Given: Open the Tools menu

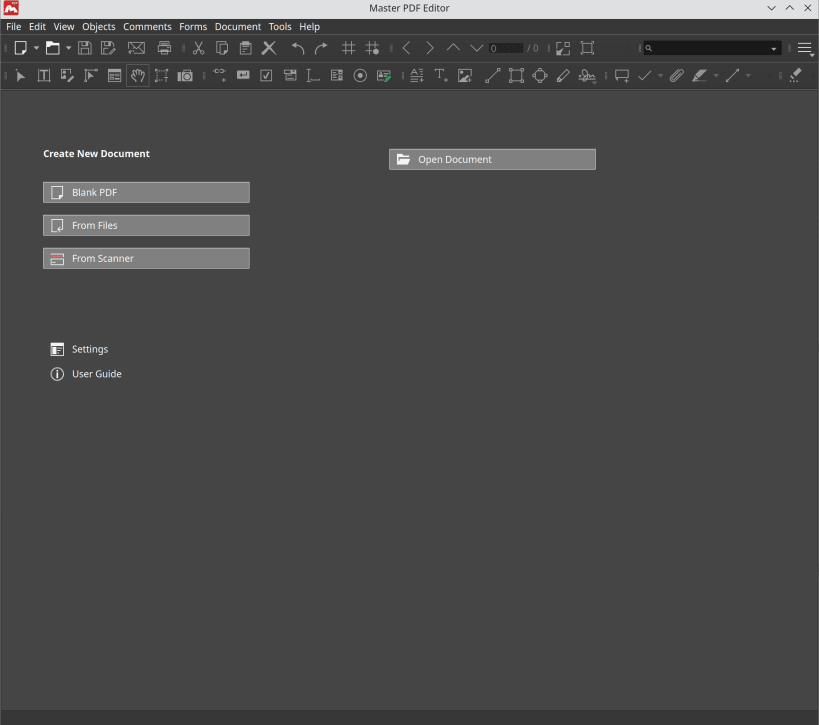Looking at the screenshot, I should [x=280, y=27].
